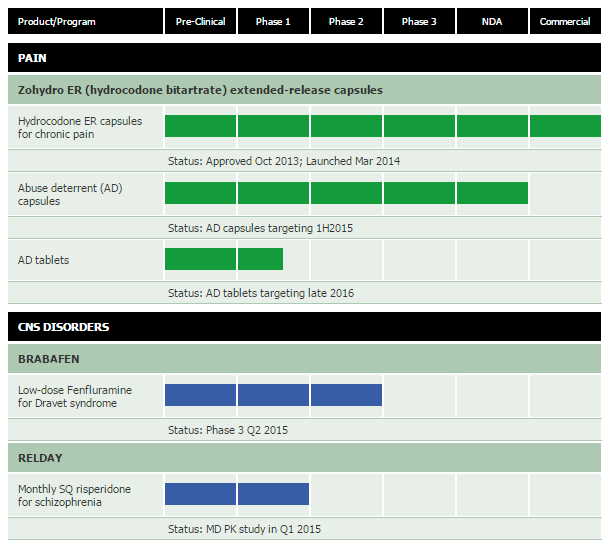Click Hydrocodone ER capsules for chronic pain
The height and width of the screenshot is (547, 609).
tap(80, 127)
